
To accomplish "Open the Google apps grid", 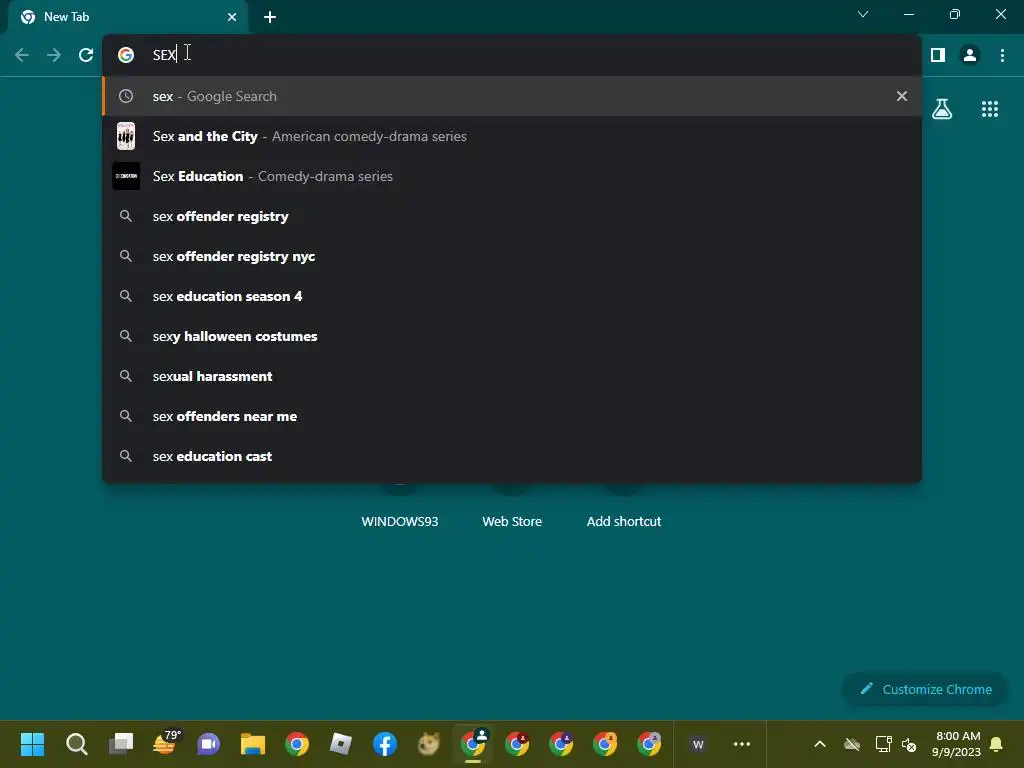I will (x=989, y=109).
